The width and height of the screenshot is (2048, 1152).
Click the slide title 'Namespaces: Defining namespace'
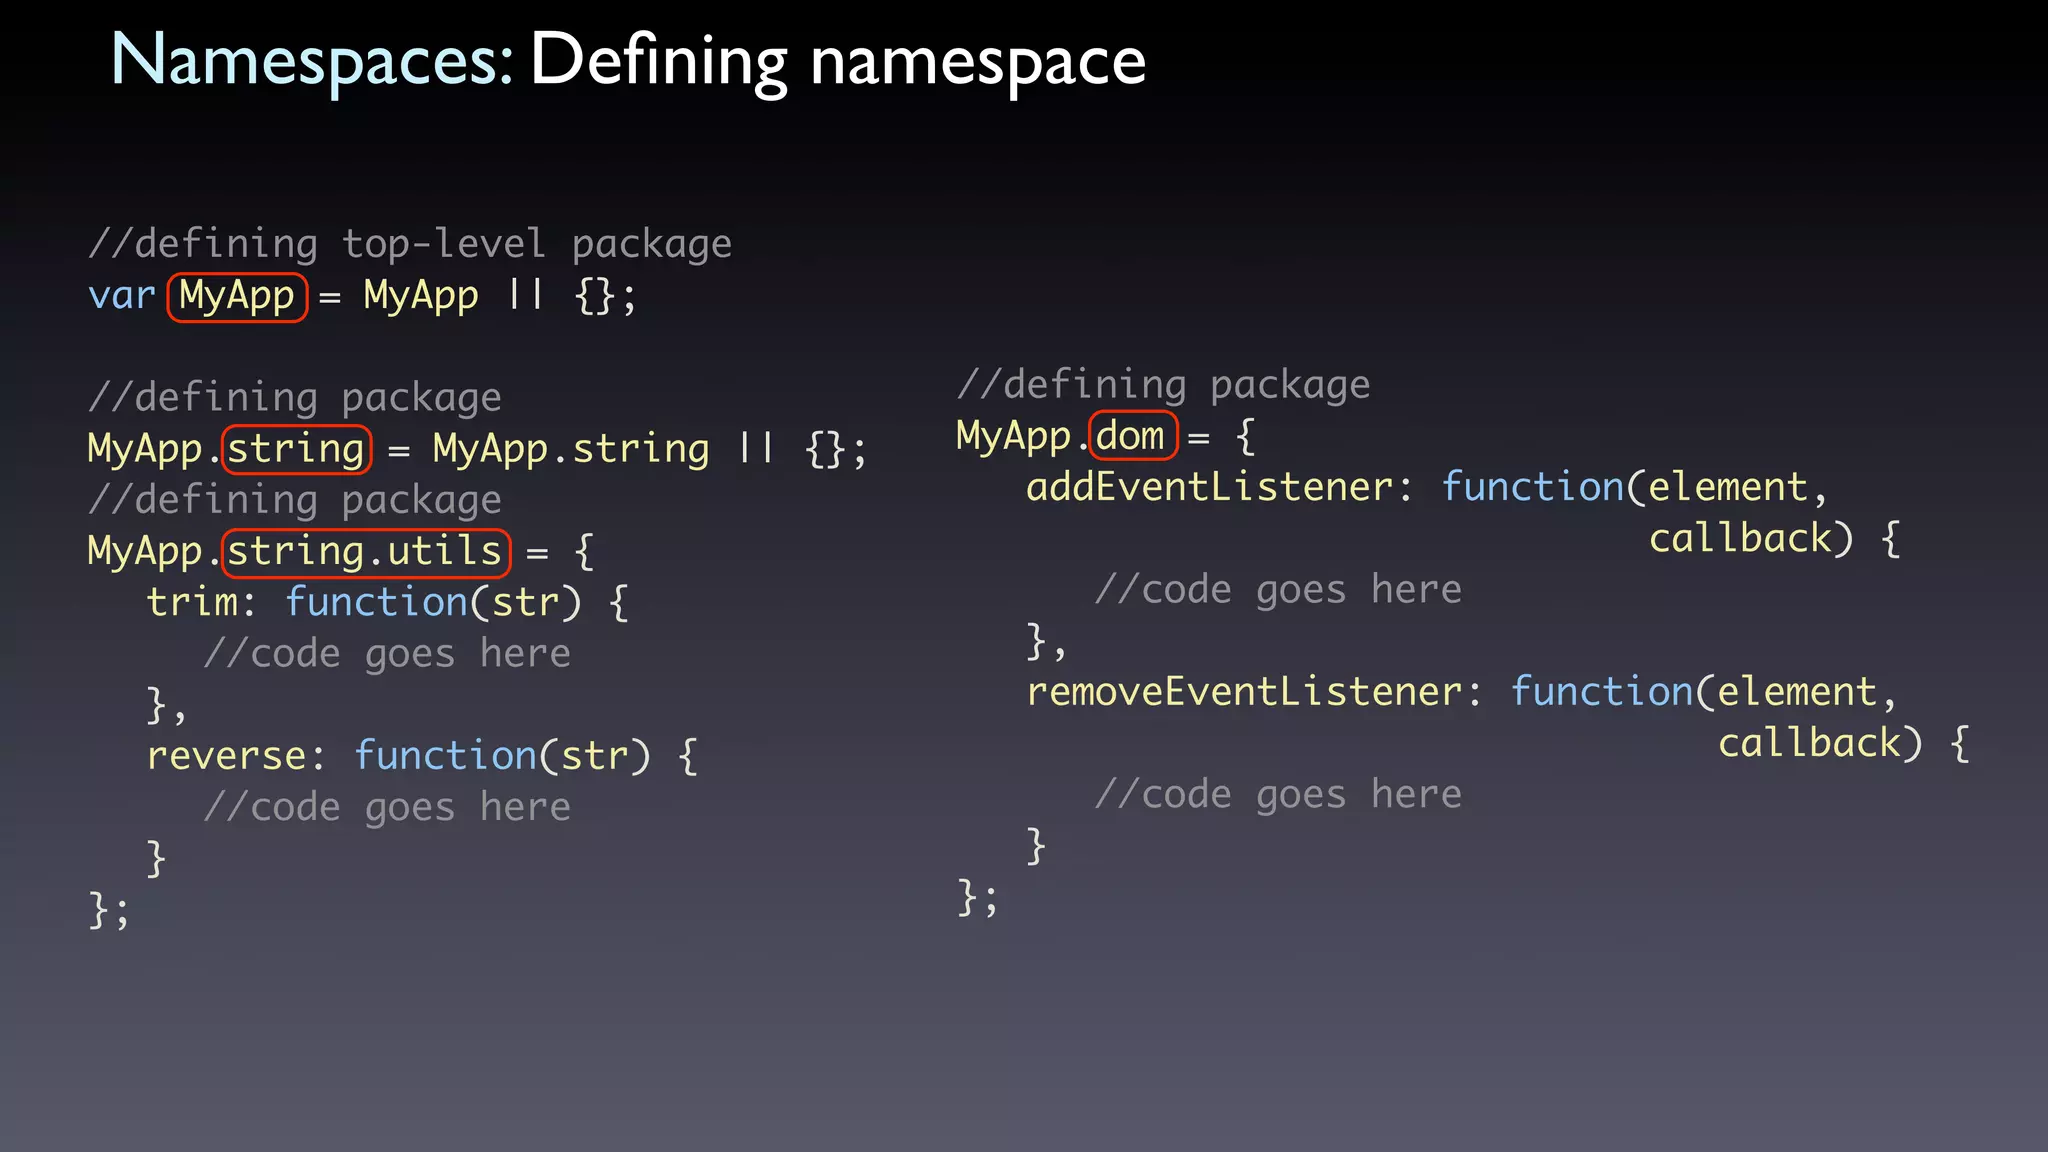[628, 62]
